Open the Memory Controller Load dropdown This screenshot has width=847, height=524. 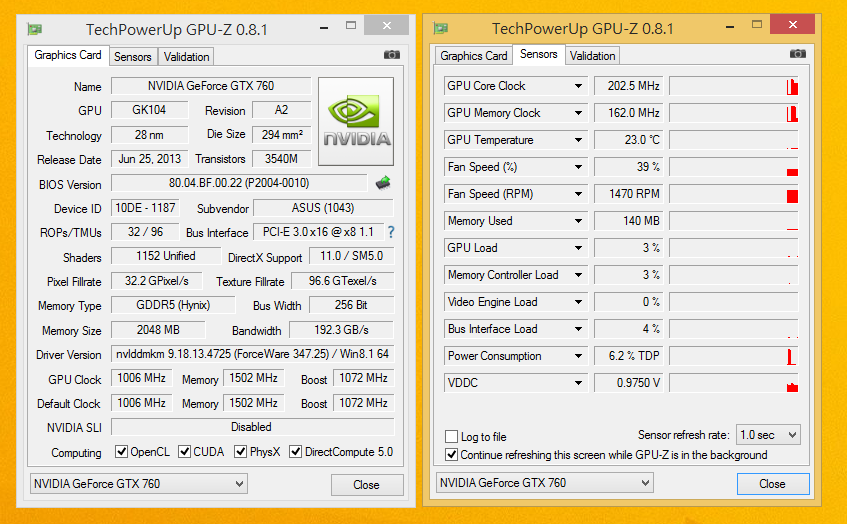pos(578,275)
